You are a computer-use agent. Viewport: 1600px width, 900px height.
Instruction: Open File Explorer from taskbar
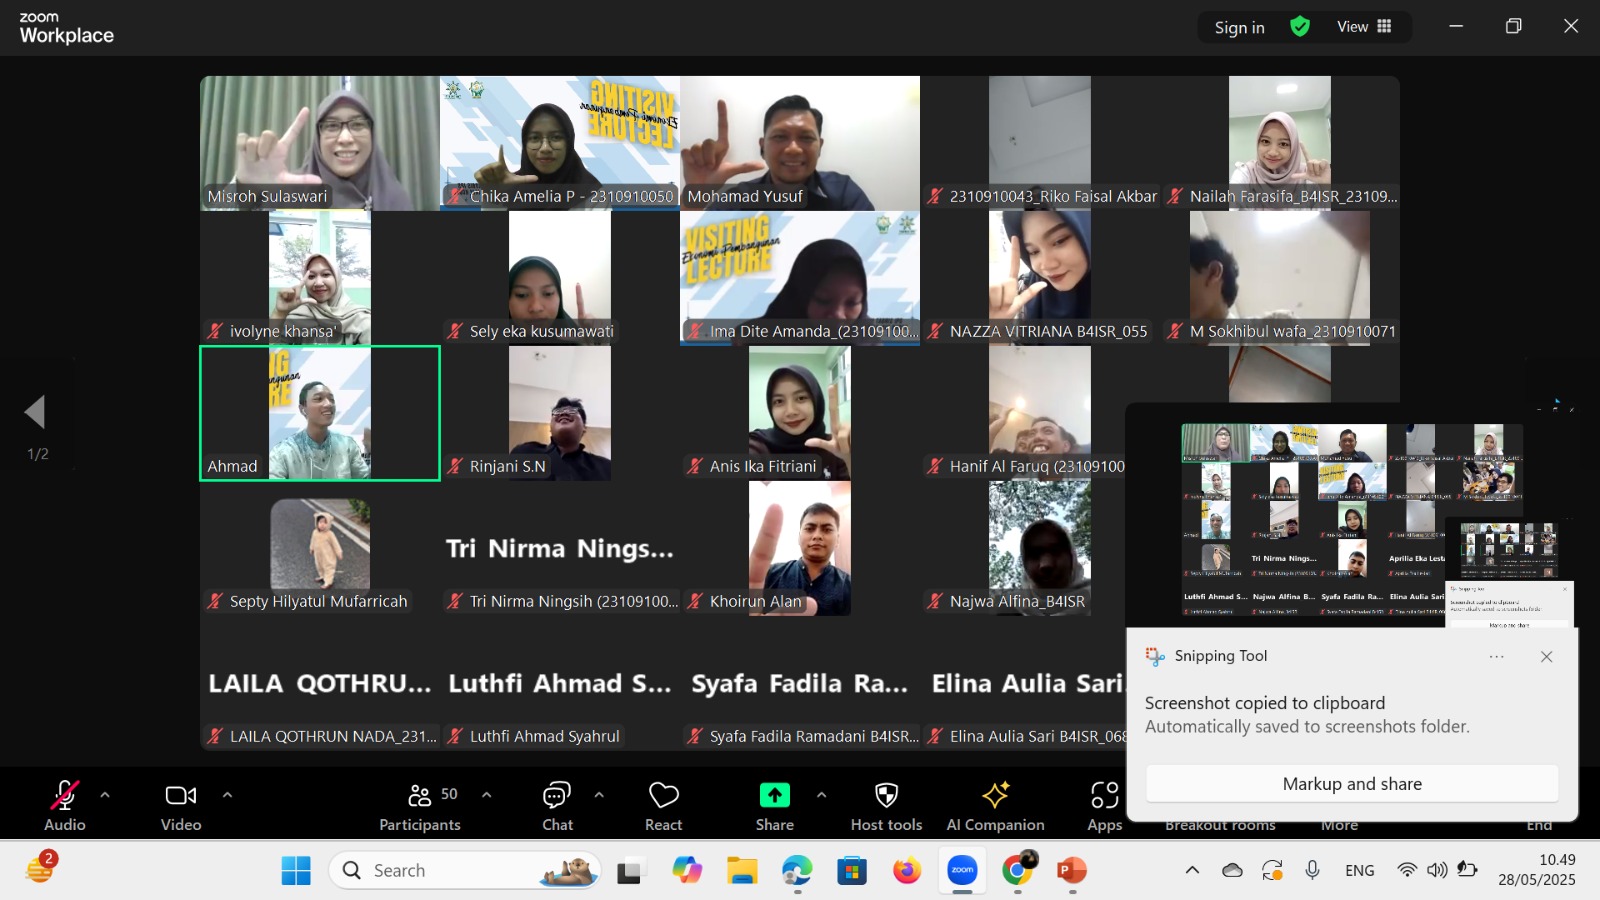(742, 871)
